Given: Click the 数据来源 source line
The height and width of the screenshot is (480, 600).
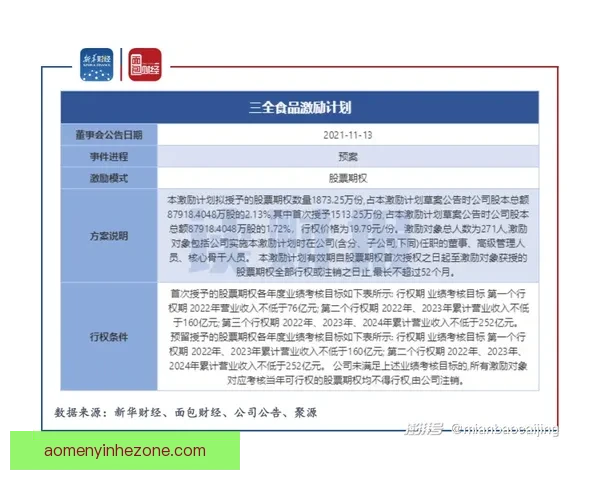Looking at the screenshot, I should 186,412.
